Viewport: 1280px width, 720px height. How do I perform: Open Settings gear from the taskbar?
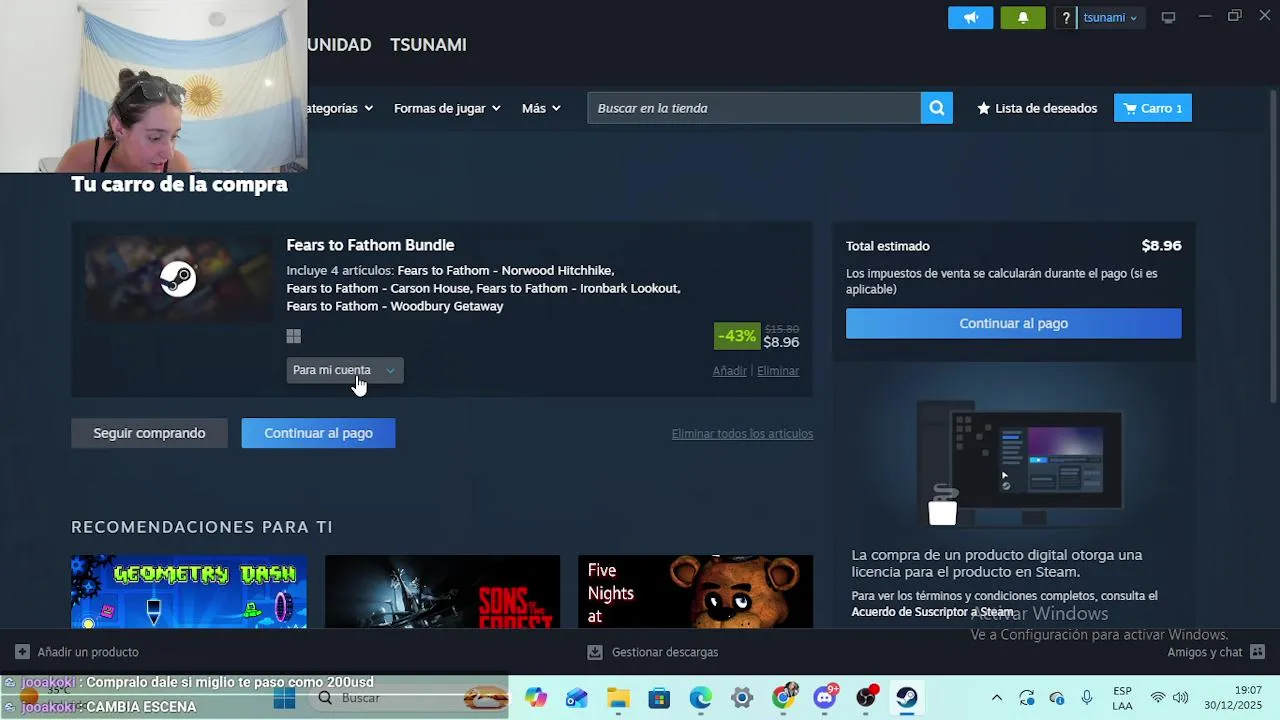[741, 698]
